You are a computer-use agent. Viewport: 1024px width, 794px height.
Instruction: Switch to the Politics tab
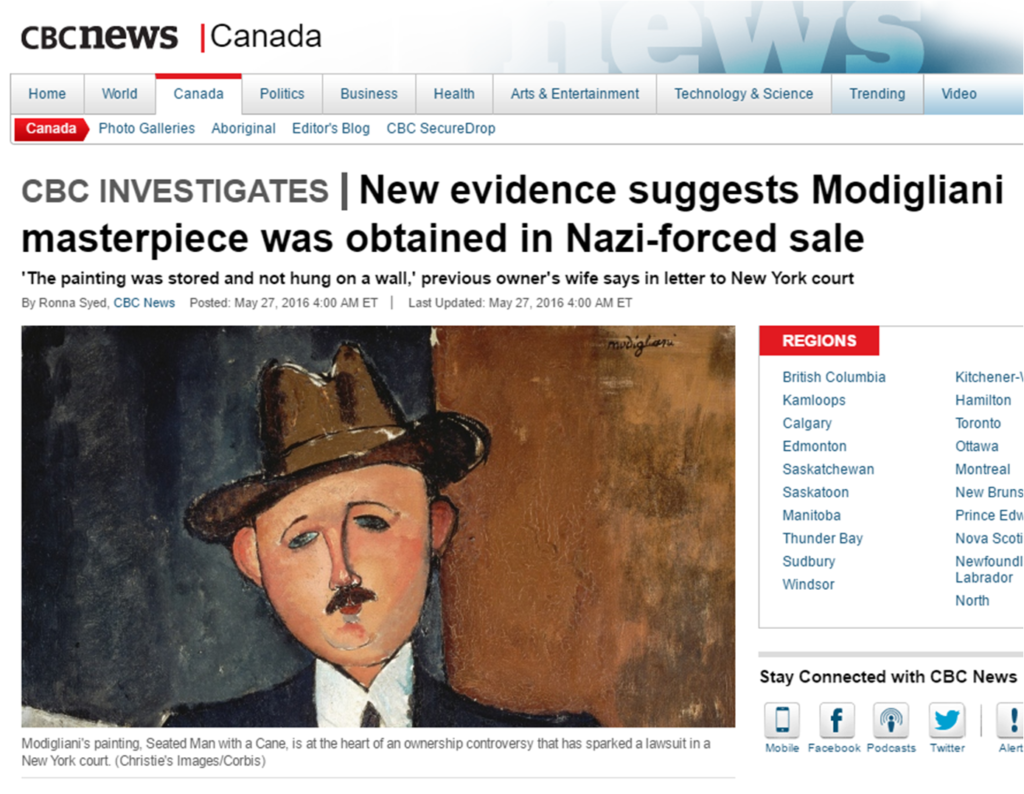(282, 94)
